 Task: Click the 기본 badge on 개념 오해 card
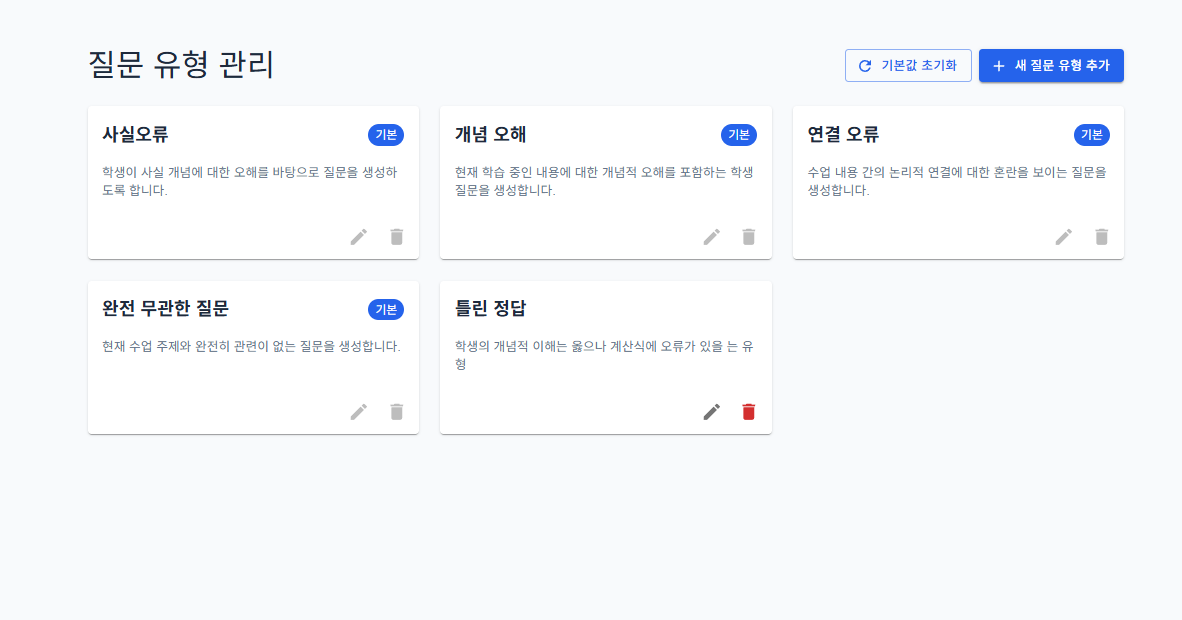[739, 135]
